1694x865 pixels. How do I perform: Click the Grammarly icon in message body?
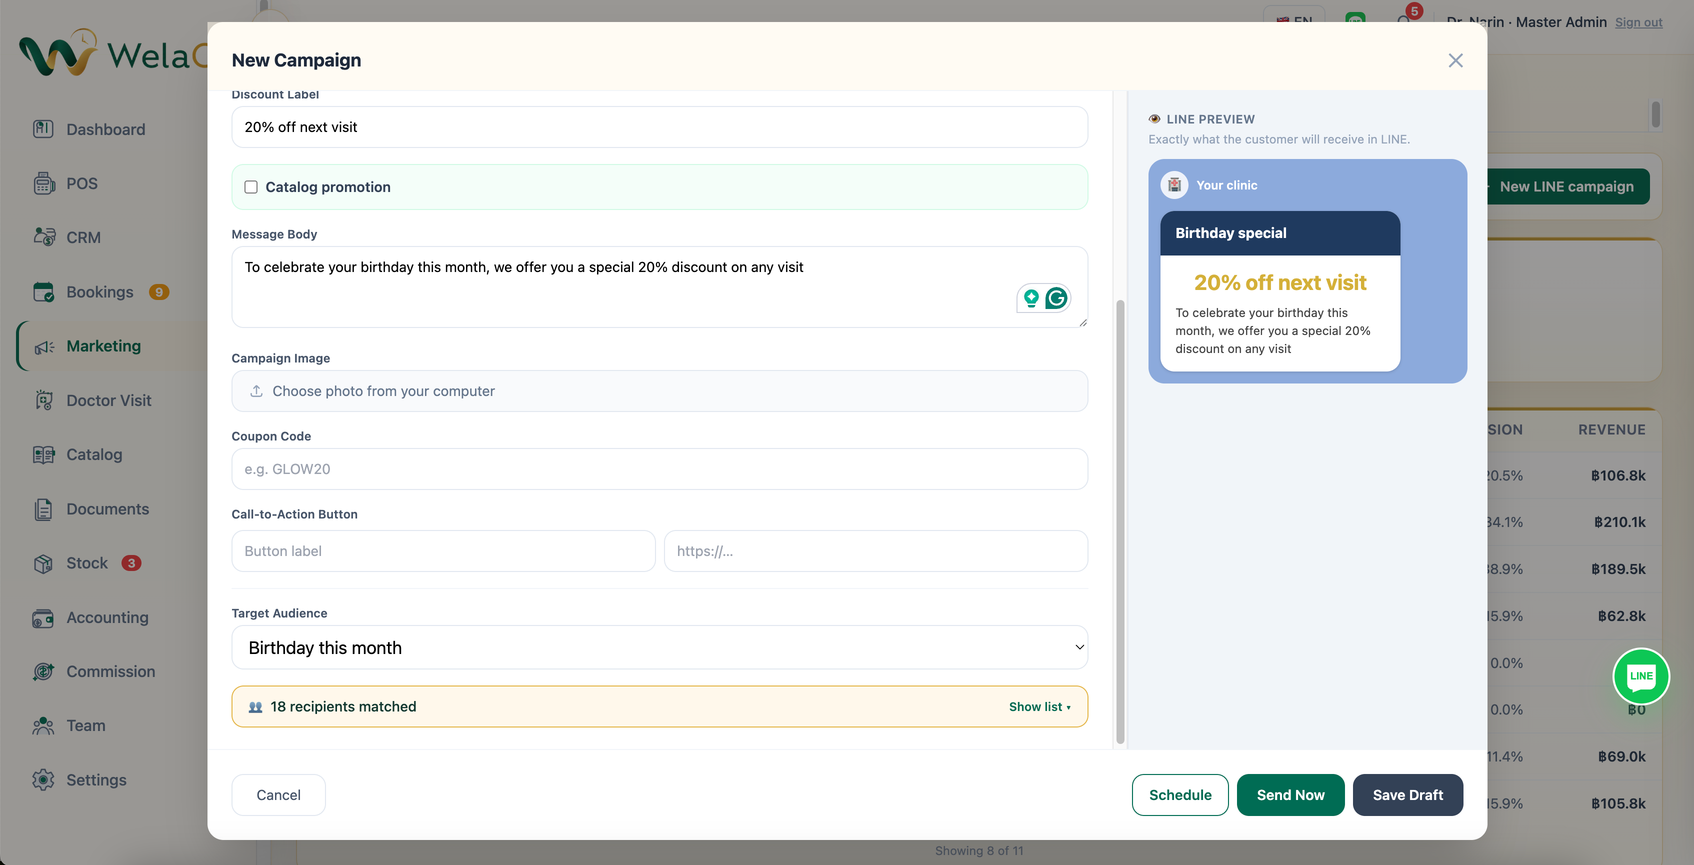pyautogui.click(x=1056, y=298)
